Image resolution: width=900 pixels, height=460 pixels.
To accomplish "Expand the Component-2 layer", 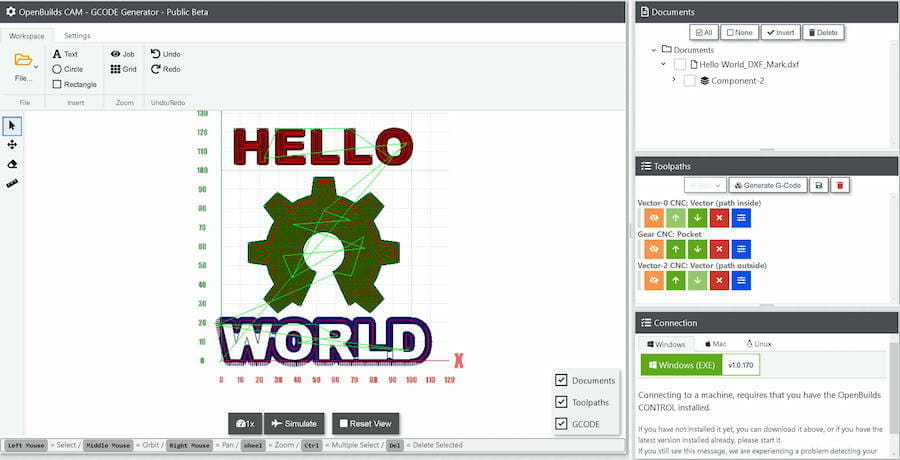I will [674, 80].
